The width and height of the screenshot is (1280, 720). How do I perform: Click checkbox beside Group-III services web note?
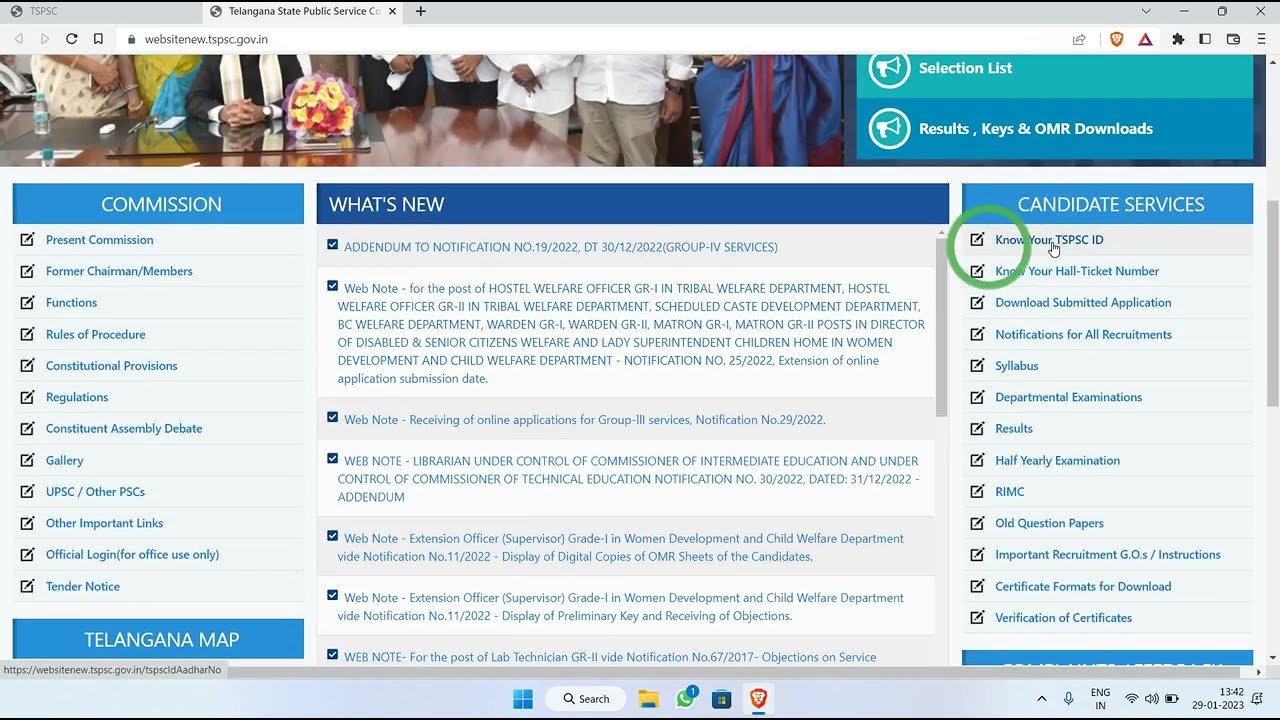click(333, 417)
